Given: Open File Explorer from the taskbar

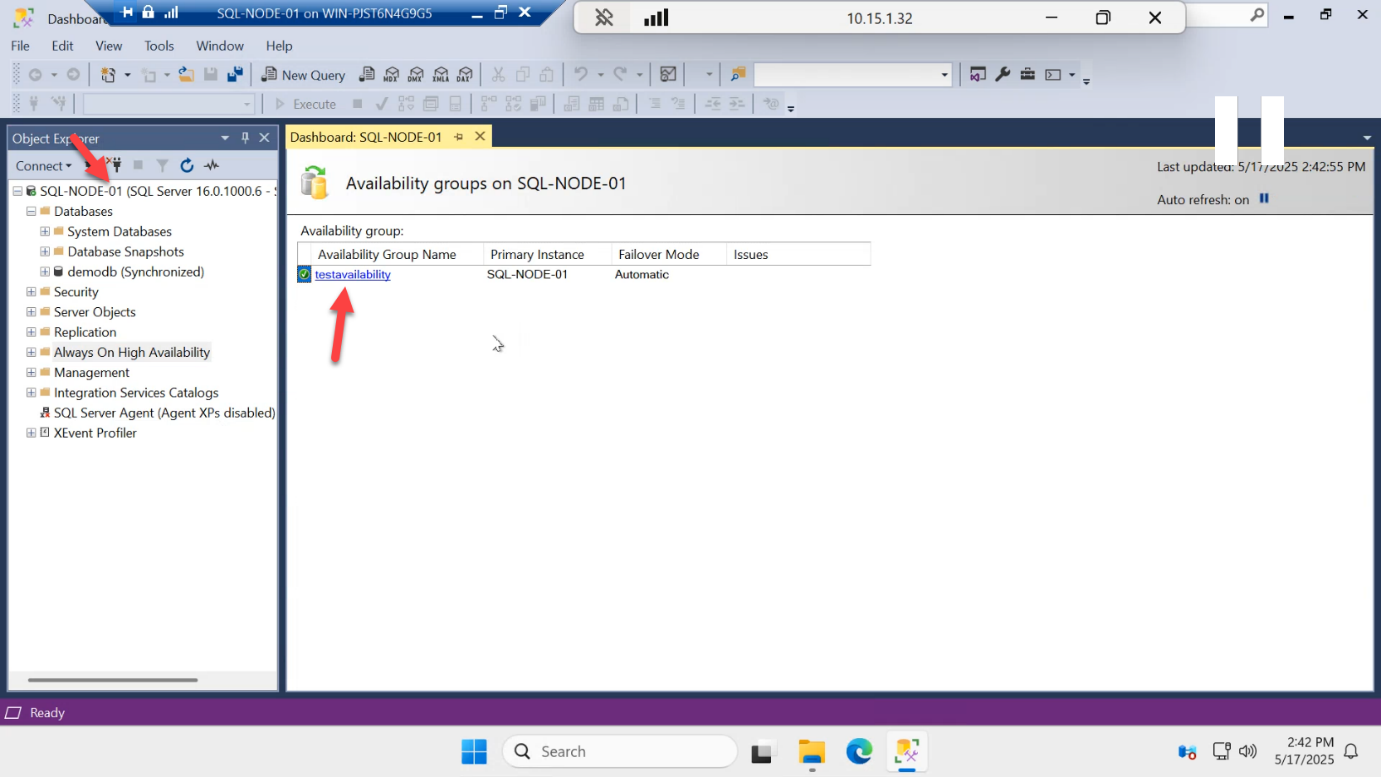Looking at the screenshot, I should pos(811,751).
